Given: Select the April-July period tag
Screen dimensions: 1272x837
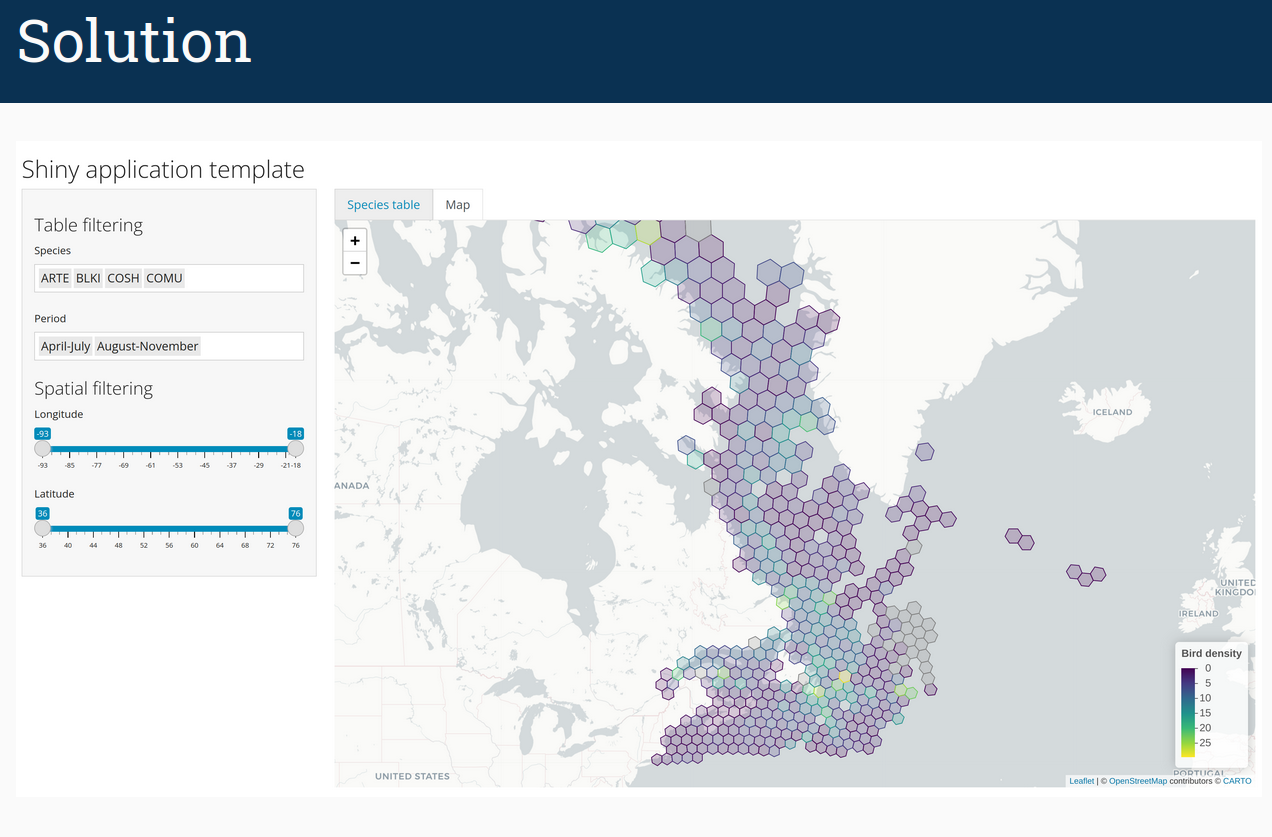Looking at the screenshot, I should (65, 346).
